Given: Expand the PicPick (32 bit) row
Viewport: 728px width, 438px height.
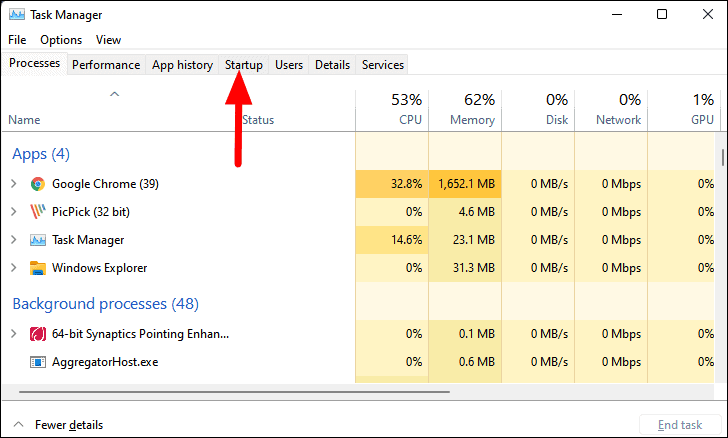Looking at the screenshot, I should tap(13, 212).
